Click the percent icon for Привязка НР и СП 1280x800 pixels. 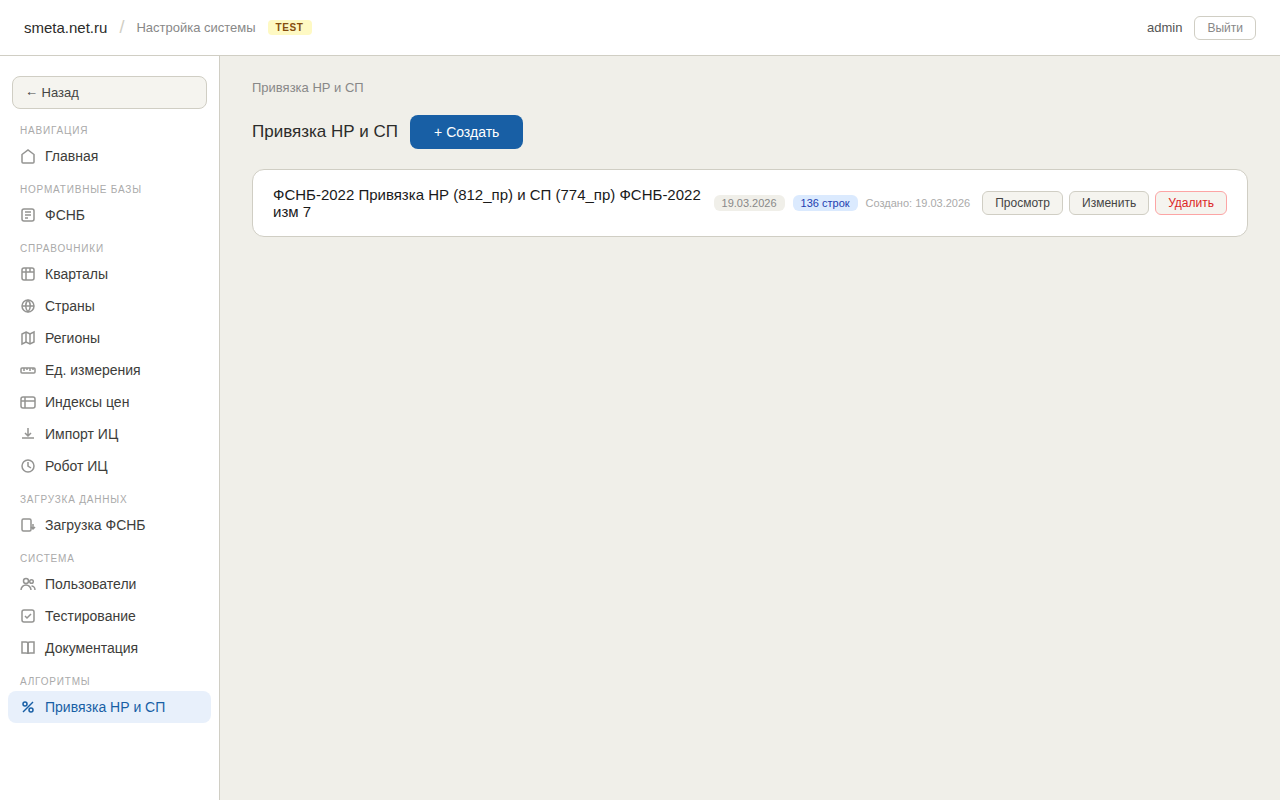pos(28,707)
